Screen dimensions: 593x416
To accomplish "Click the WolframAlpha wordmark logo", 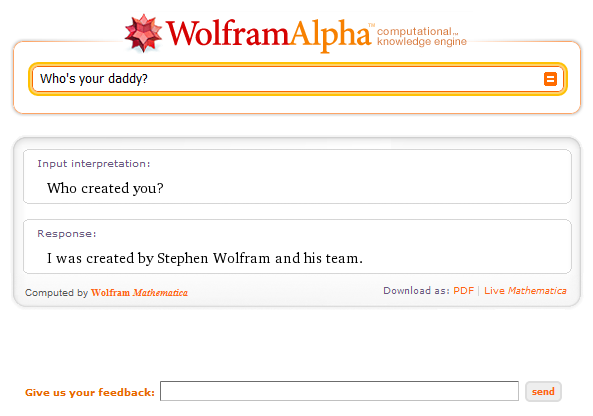I will 269,34.
